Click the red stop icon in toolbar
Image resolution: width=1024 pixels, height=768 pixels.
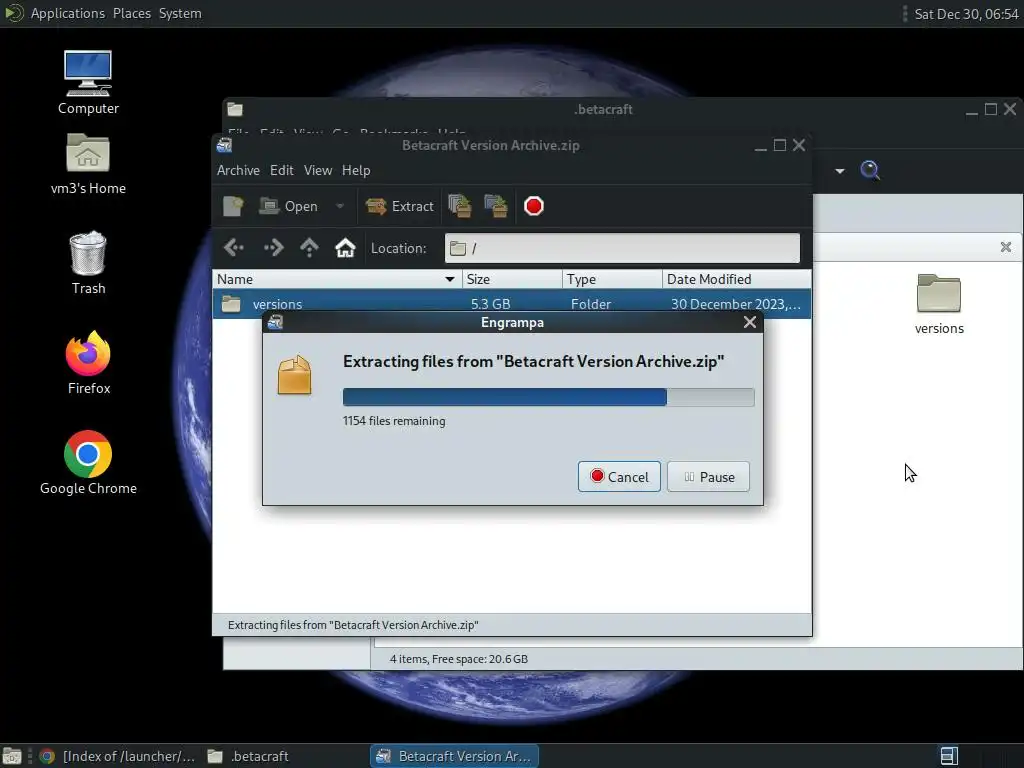coord(534,206)
